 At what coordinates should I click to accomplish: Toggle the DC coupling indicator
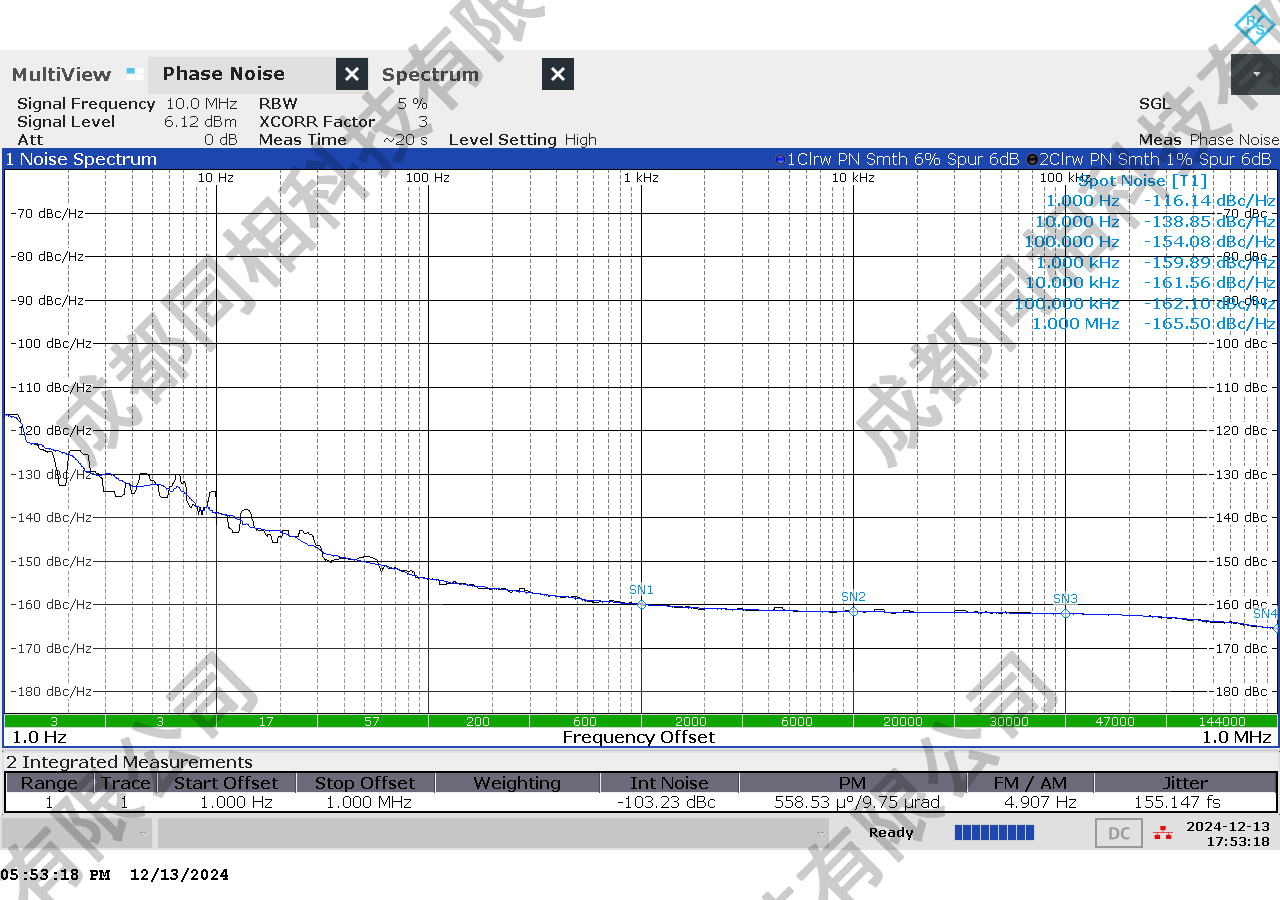click(x=1119, y=833)
